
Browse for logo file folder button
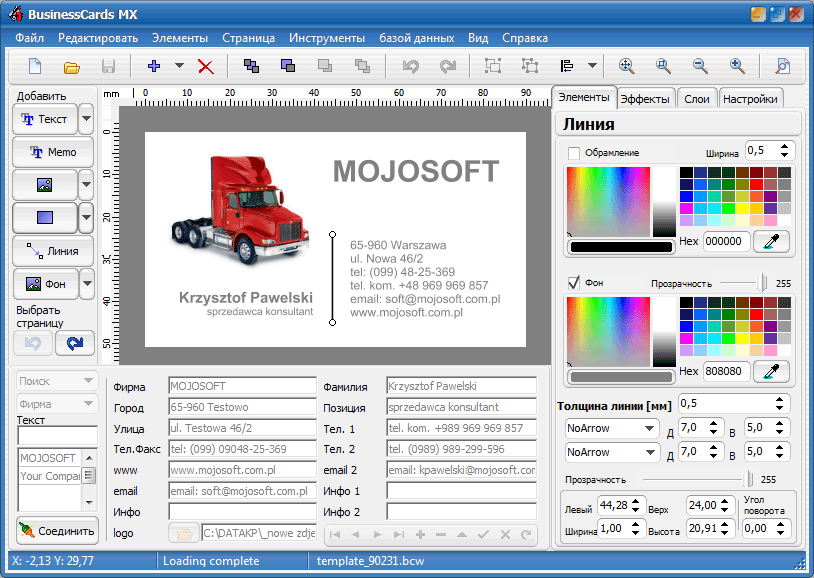tap(184, 533)
